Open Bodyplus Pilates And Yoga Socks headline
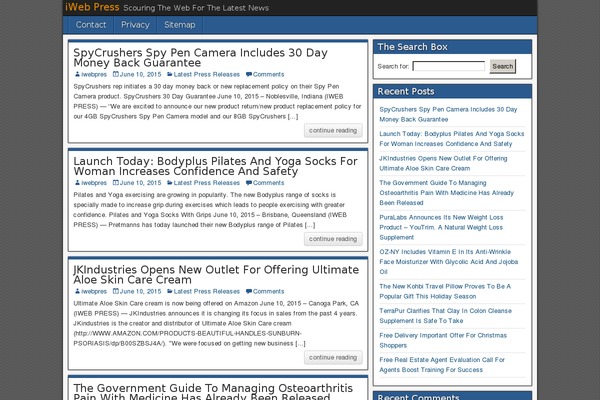Viewport: 600px width, 400px height. [215, 166]
